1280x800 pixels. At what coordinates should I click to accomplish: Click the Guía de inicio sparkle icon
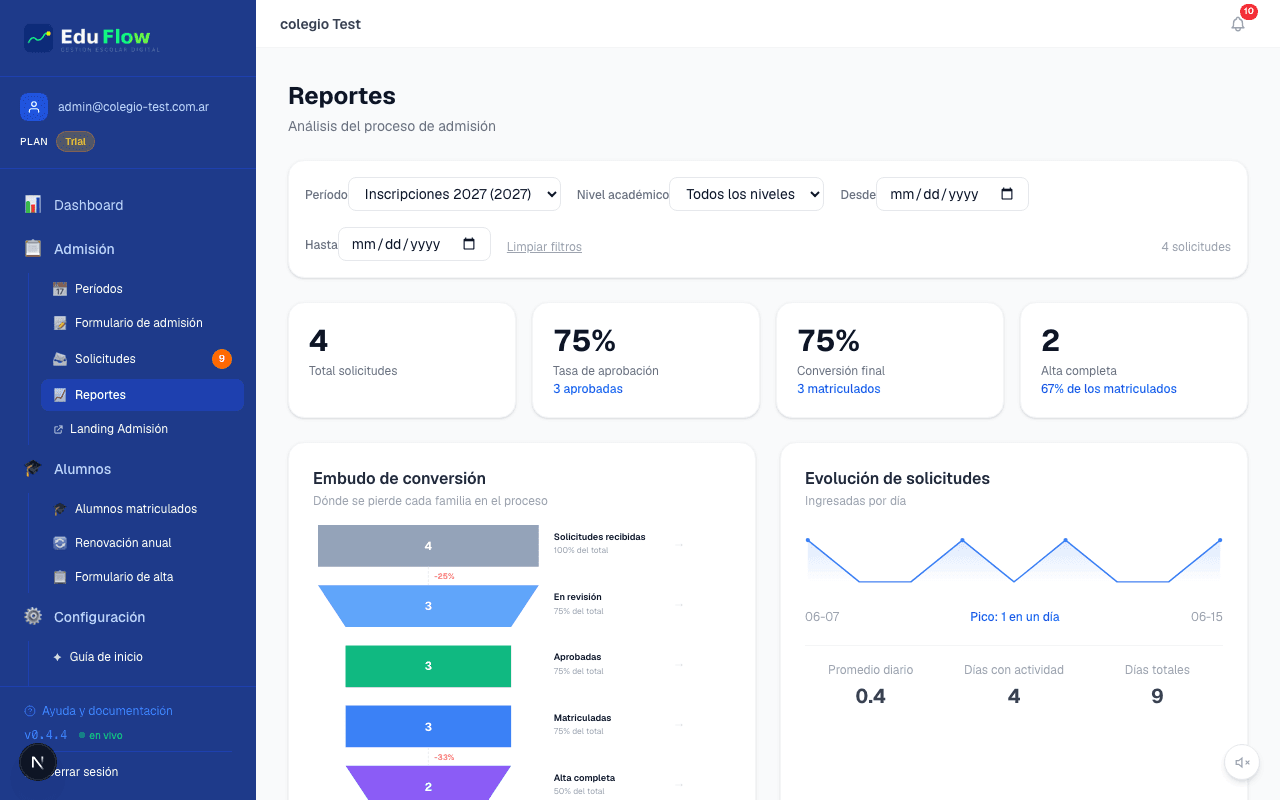[58, 657]
